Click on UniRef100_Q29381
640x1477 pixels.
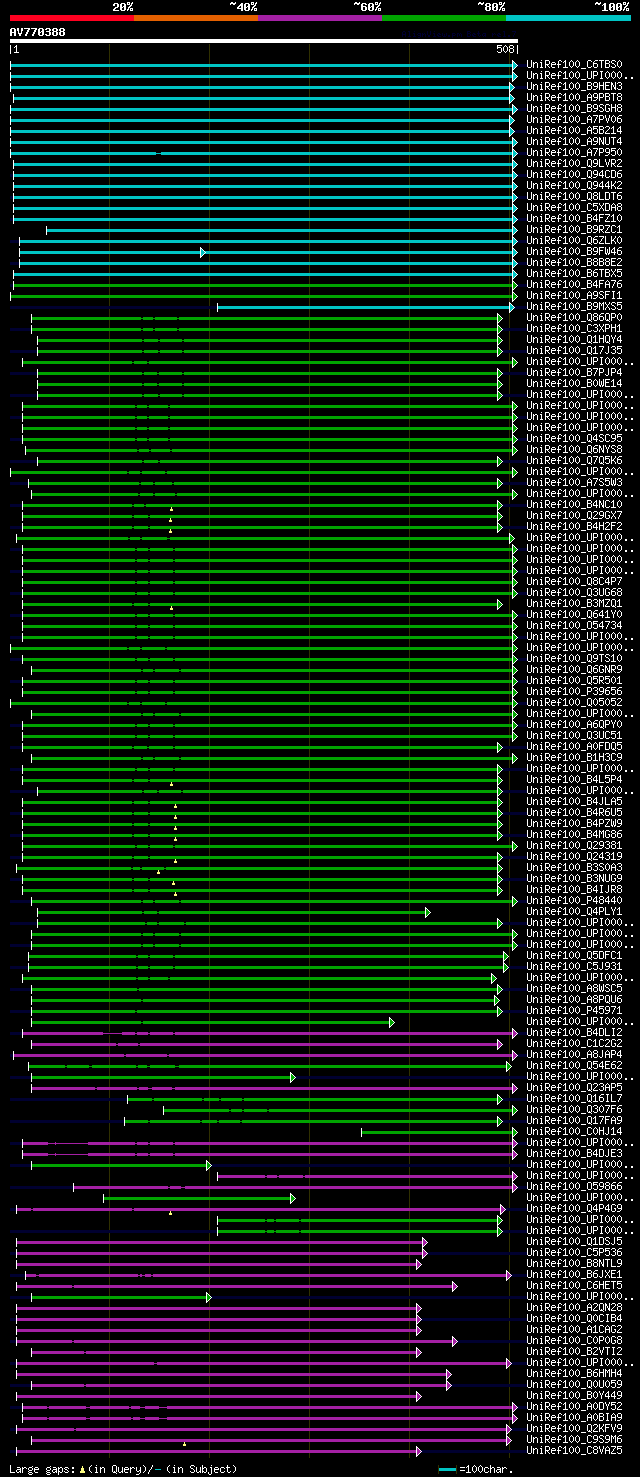coord(573,846)
